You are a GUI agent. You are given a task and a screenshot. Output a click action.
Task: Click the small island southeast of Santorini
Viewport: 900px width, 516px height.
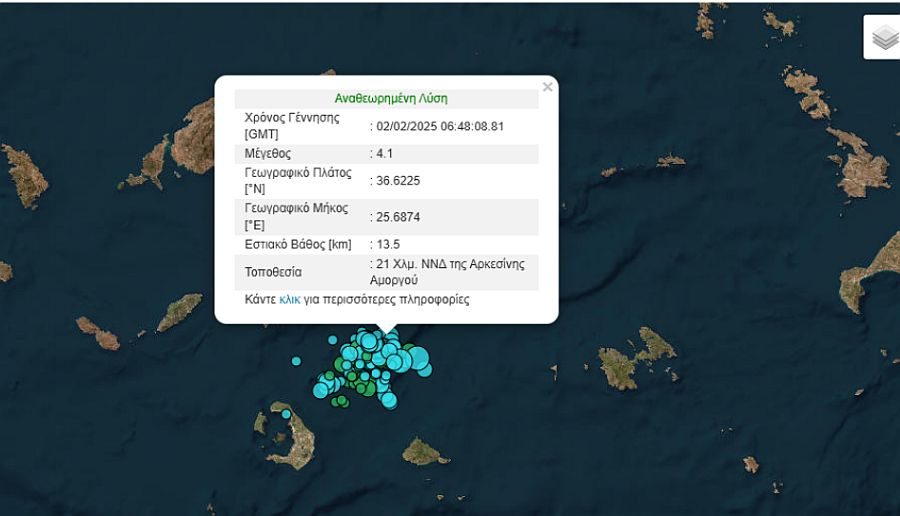[x=425, y=454]
